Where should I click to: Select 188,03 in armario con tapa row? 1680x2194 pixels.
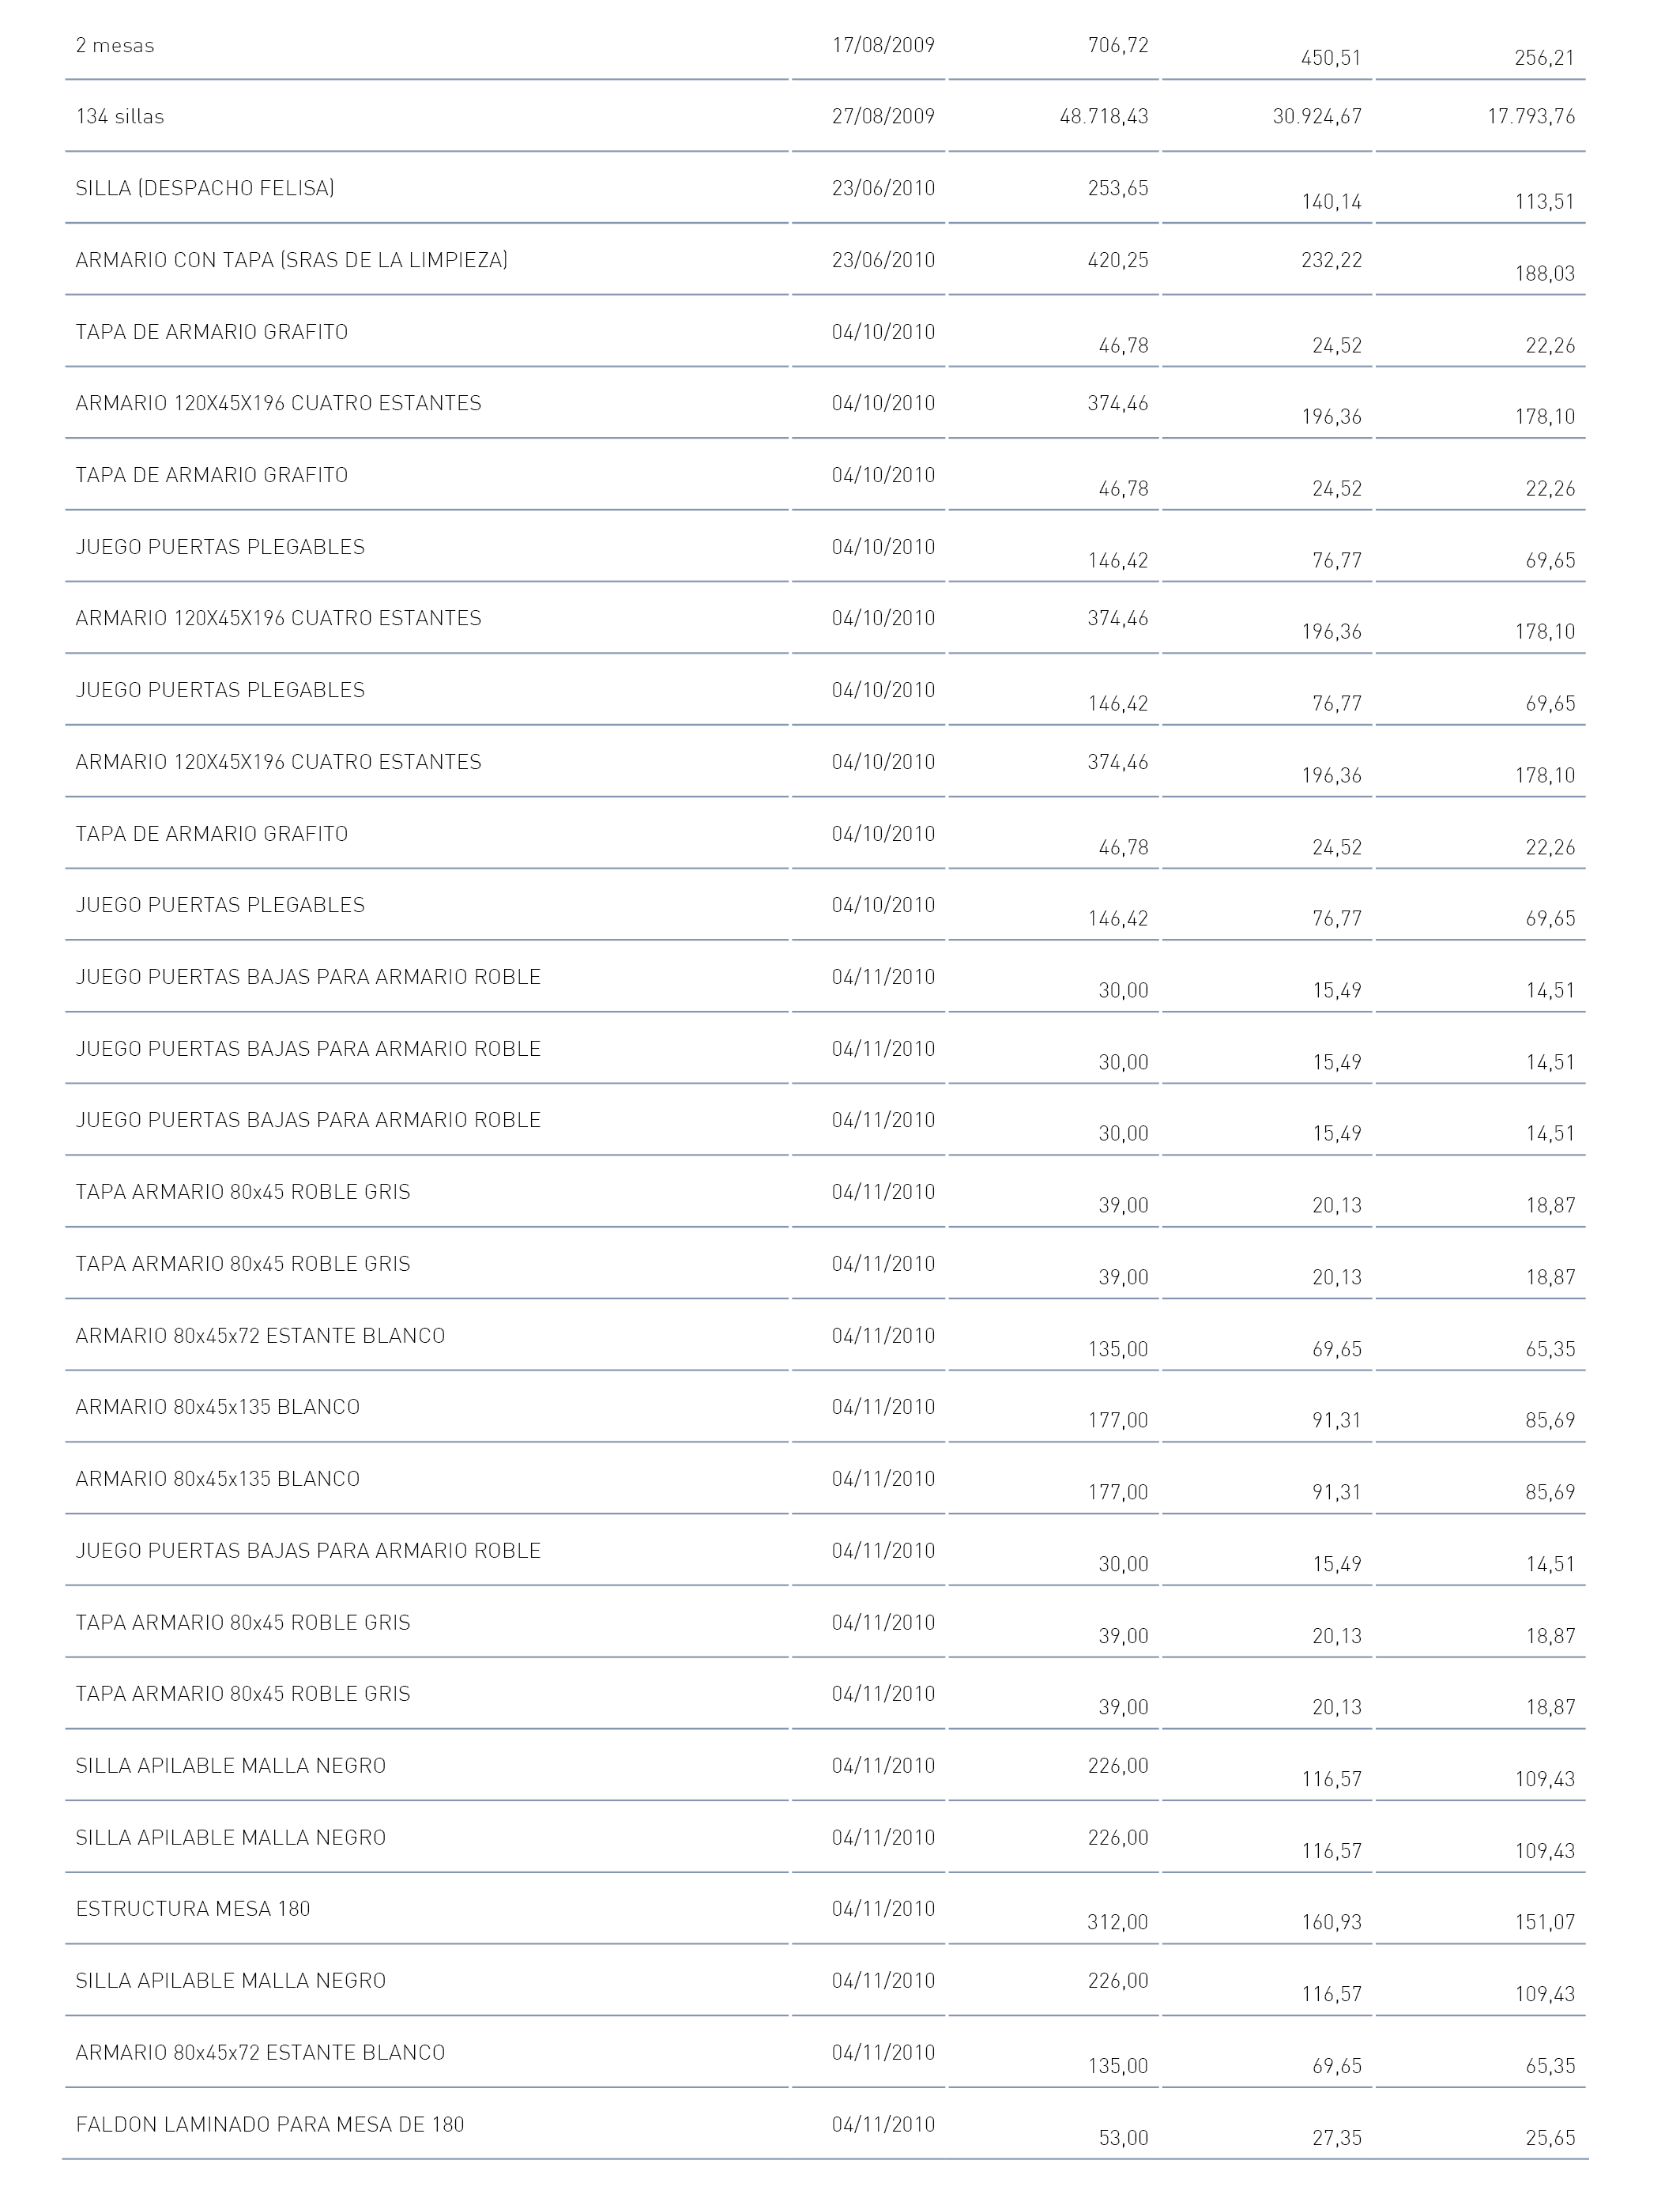pyautogui.click(x=1545, y=274)
